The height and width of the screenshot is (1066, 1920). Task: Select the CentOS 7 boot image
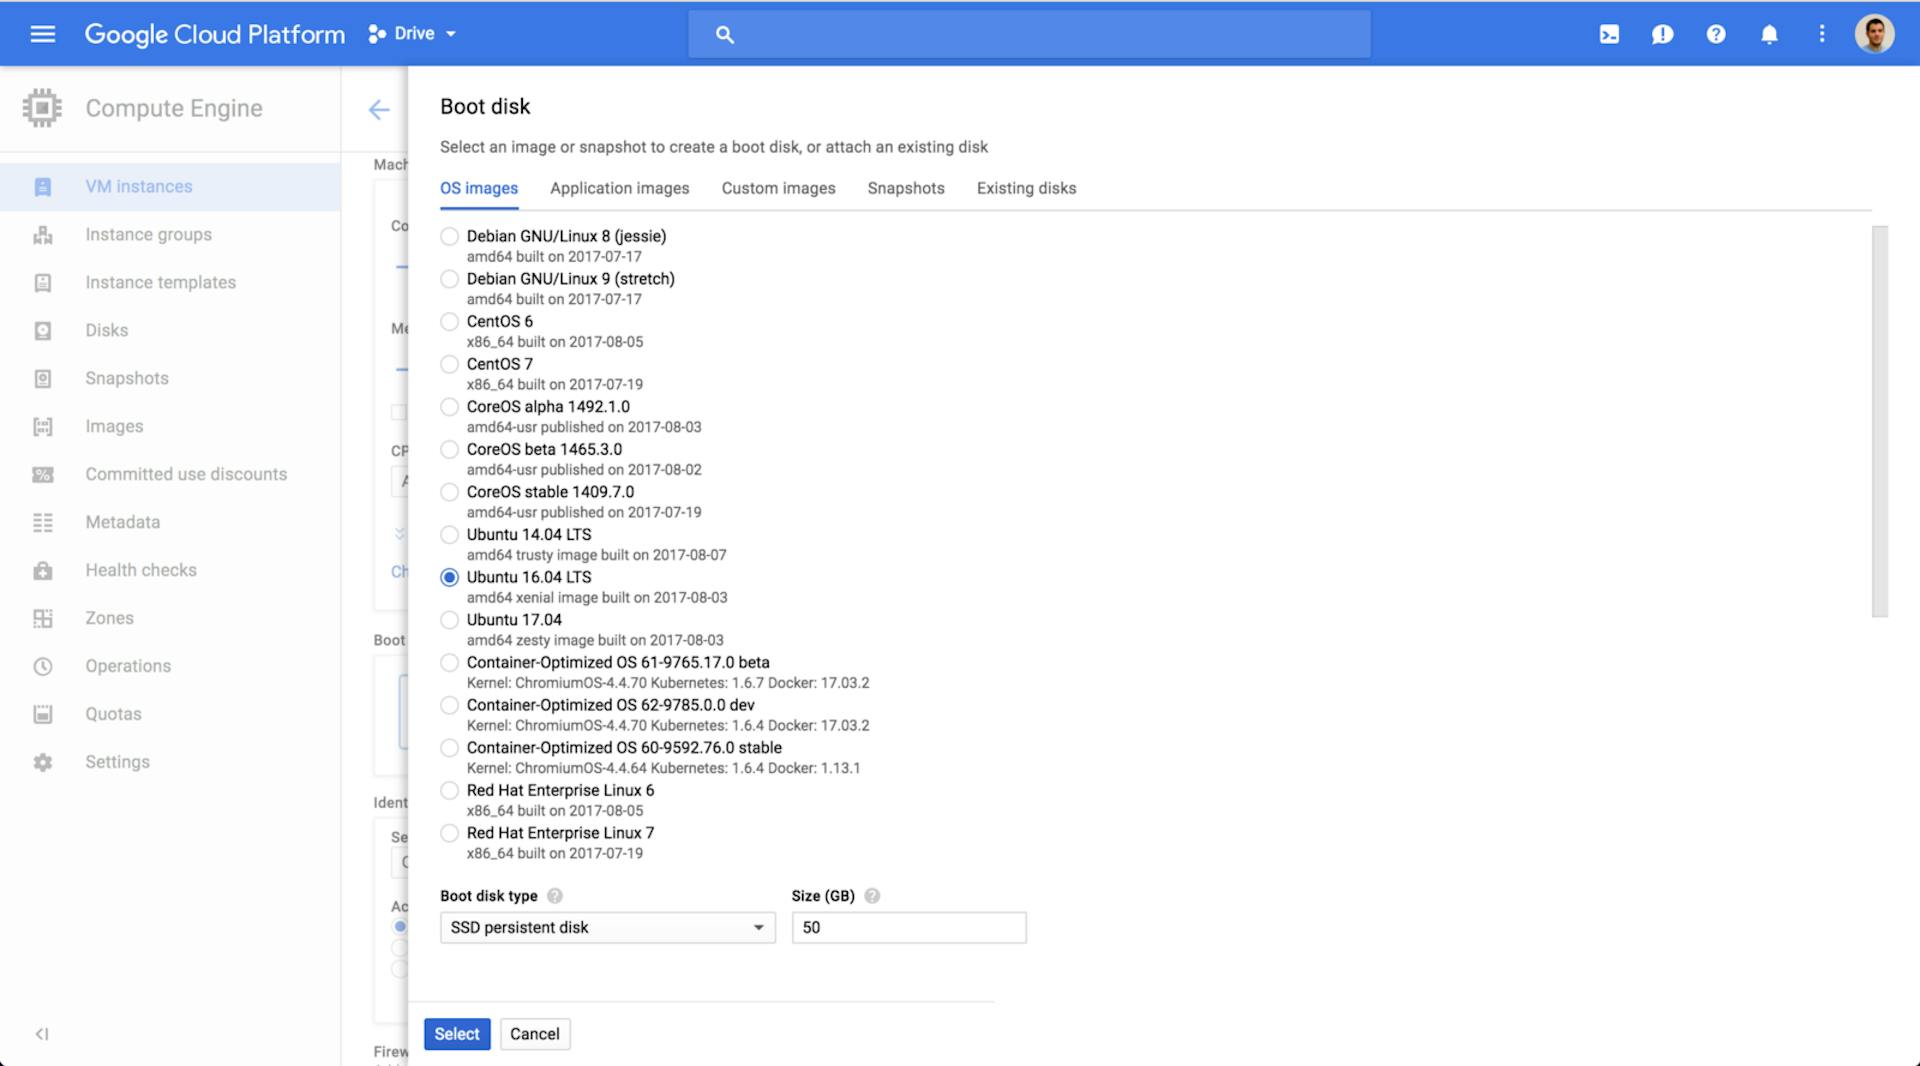tap(449, 364)
